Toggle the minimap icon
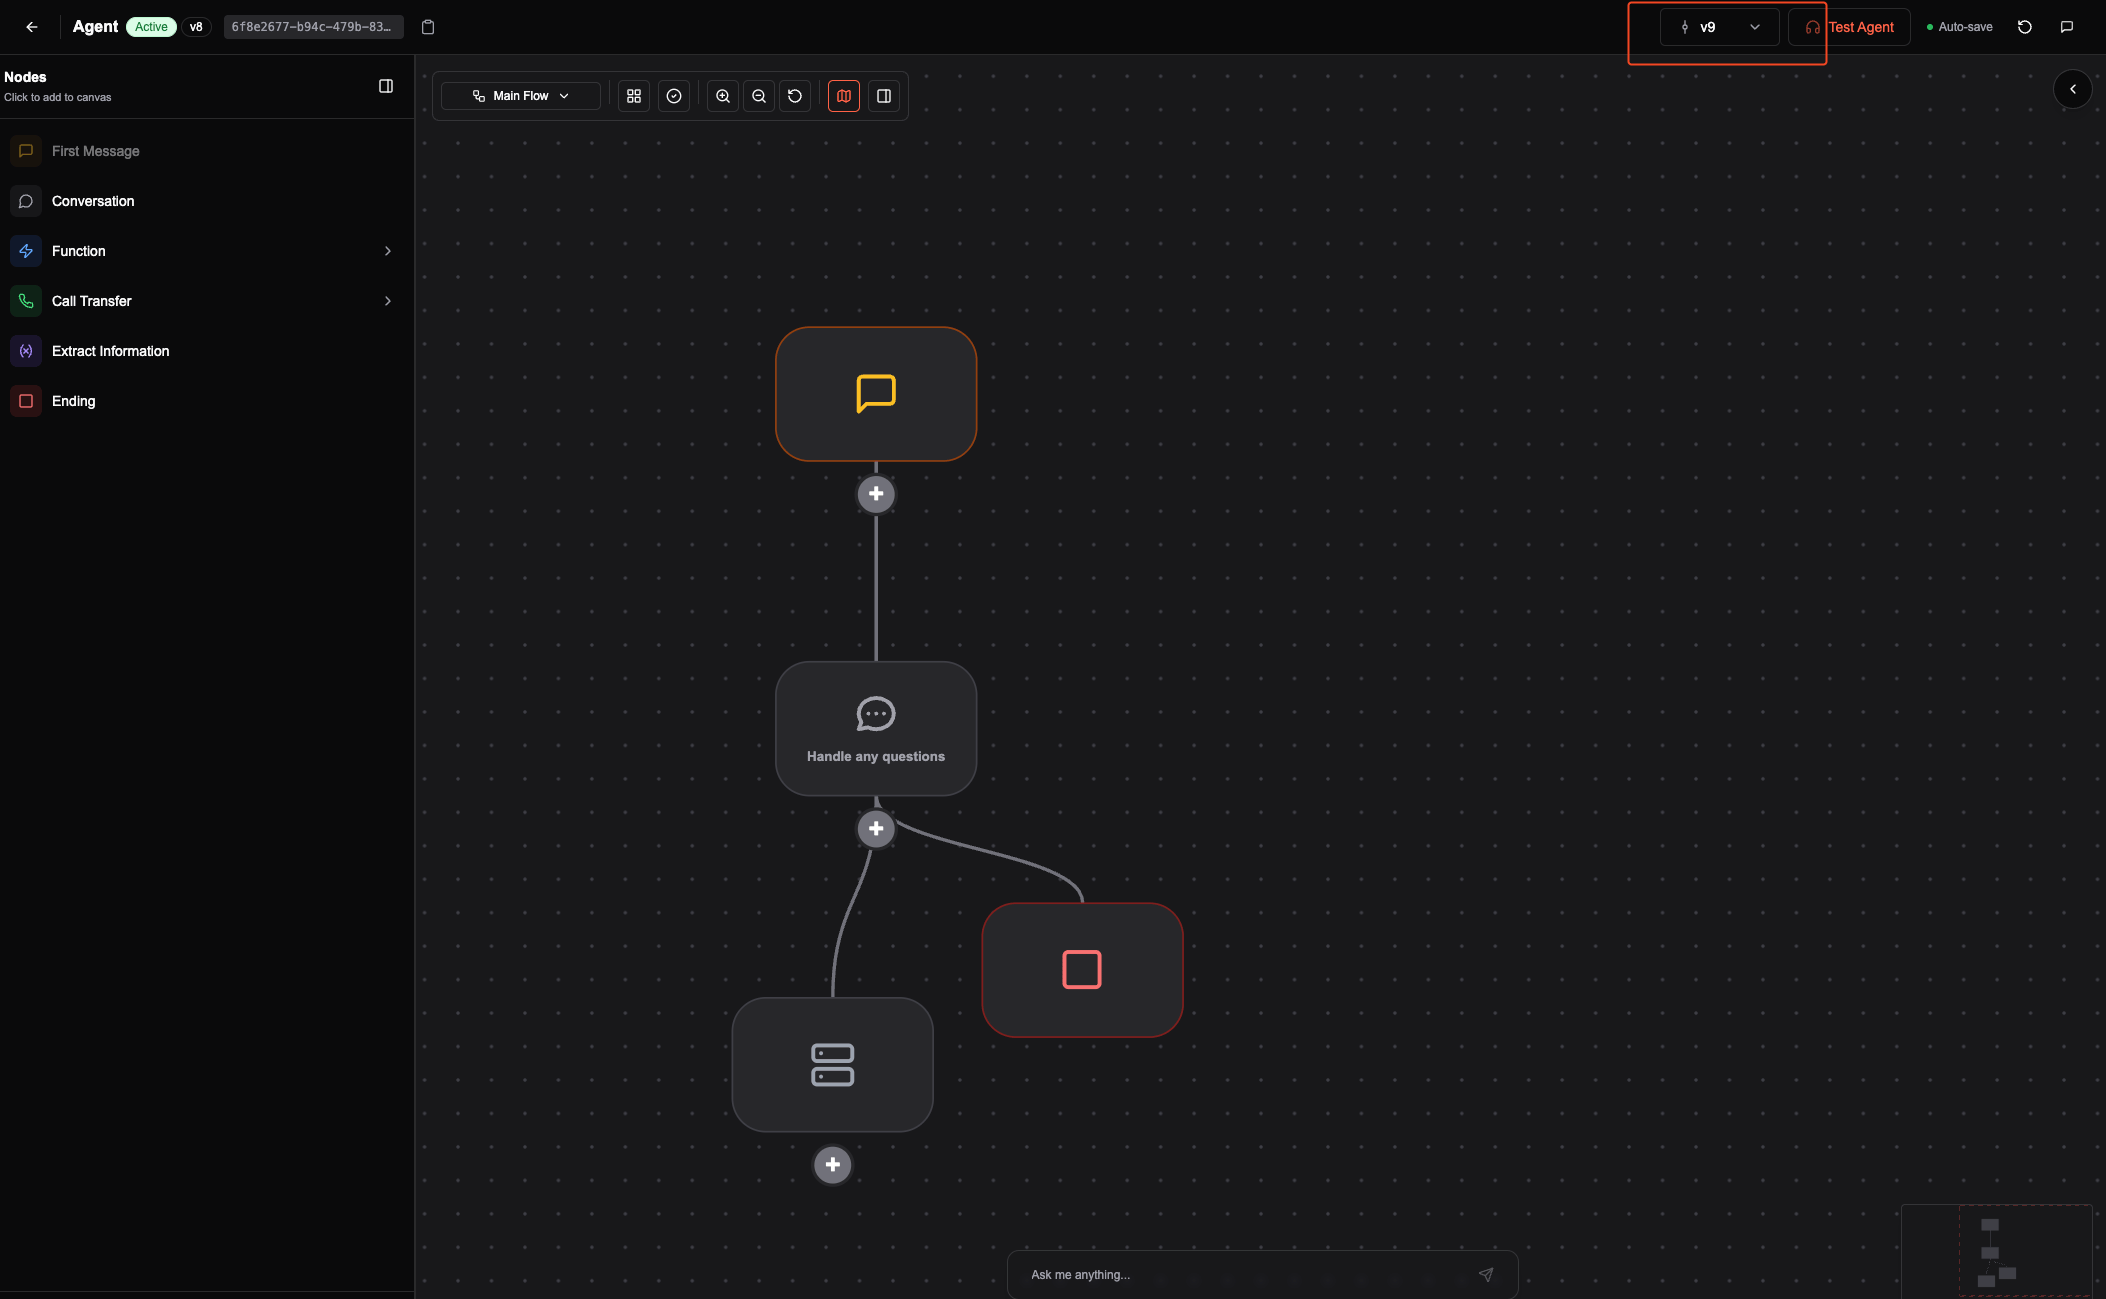The width and height of the screenshot is (2106, 1299). click(844, 96)
